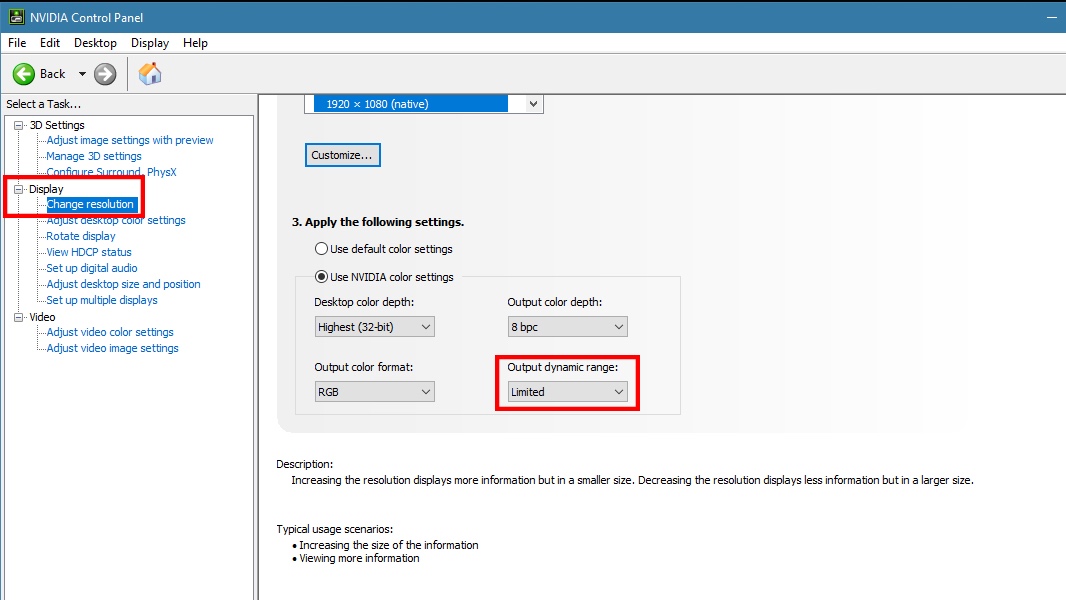The width and height of the screenshot is (1066, 600).
Task: Collapse the Video tree node
Action: click(17, 317)
